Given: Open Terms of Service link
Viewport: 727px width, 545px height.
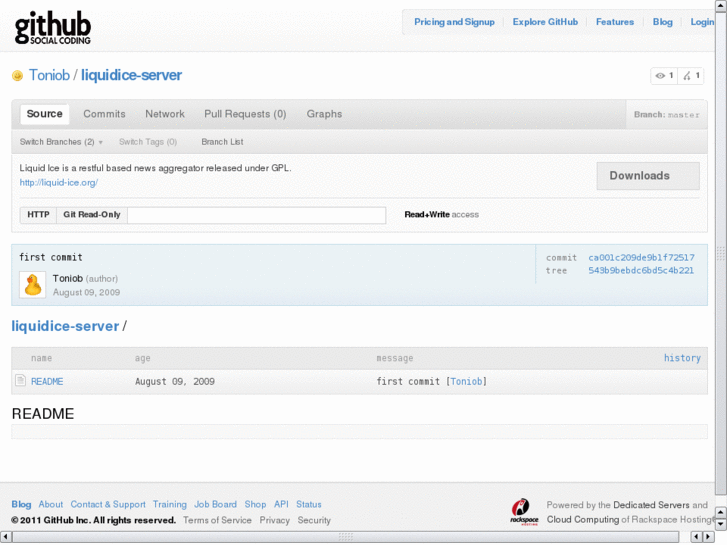Looking at the screenshot, I should click(217, 520).
